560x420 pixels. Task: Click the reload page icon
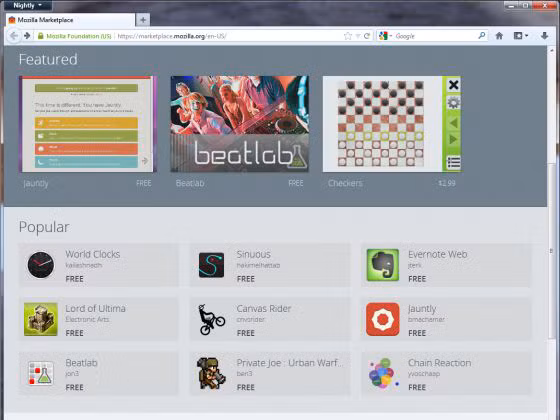coord(367,36)
